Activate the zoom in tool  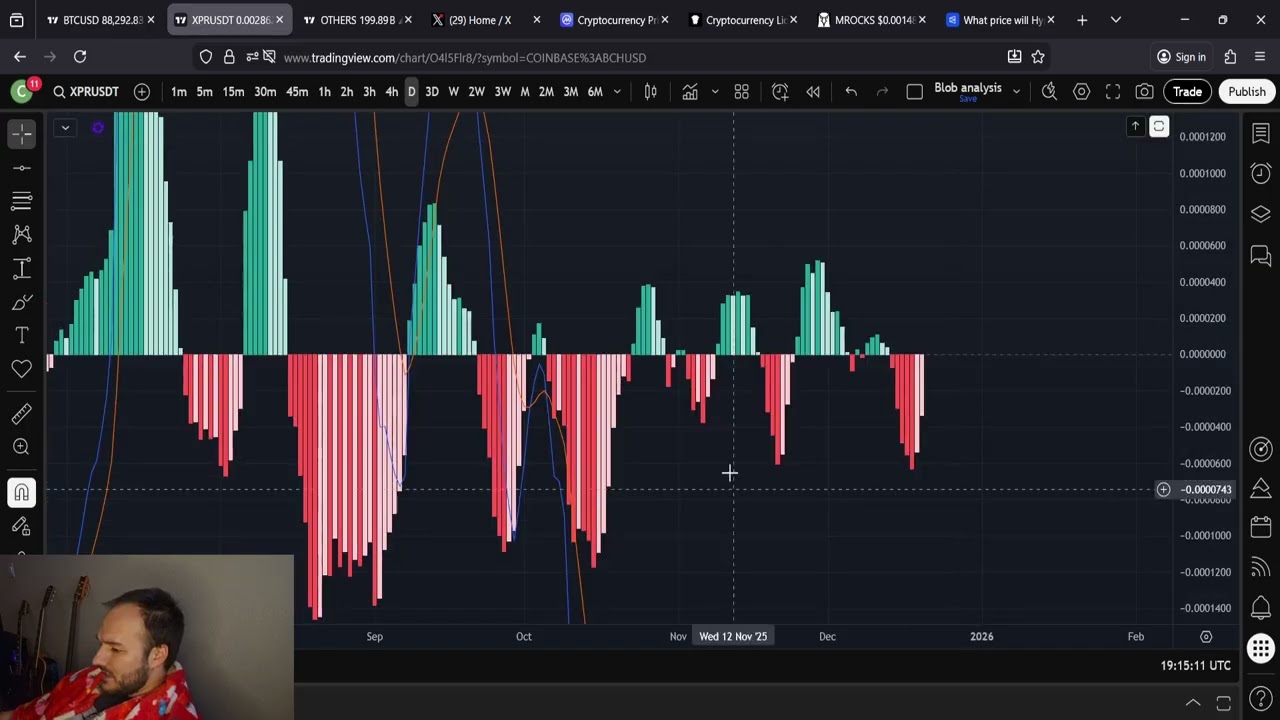tap(22, 447)
